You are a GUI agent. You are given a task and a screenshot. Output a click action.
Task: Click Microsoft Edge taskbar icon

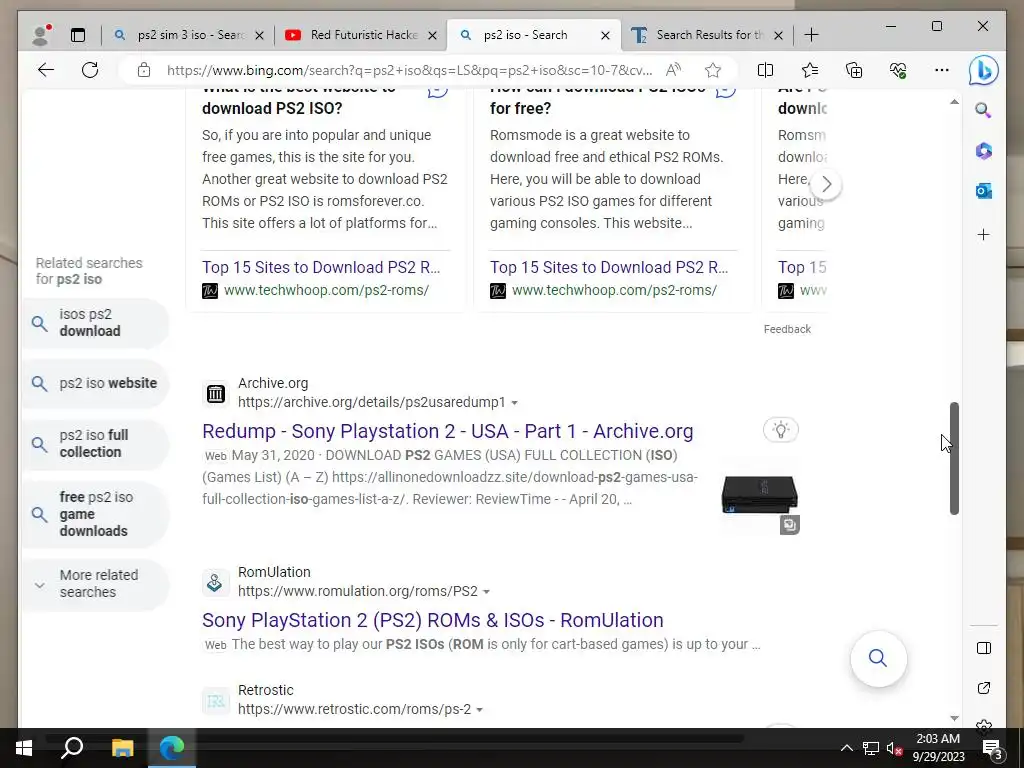[x=172, y=748]
